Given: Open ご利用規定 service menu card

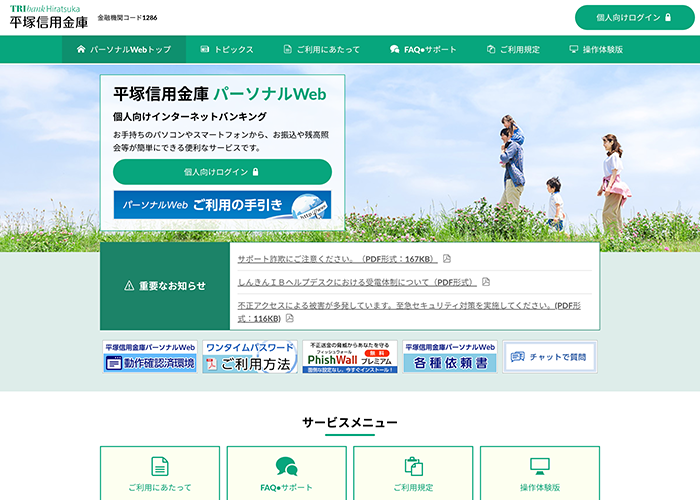Looking at the screenshot, I should point(413,473).
